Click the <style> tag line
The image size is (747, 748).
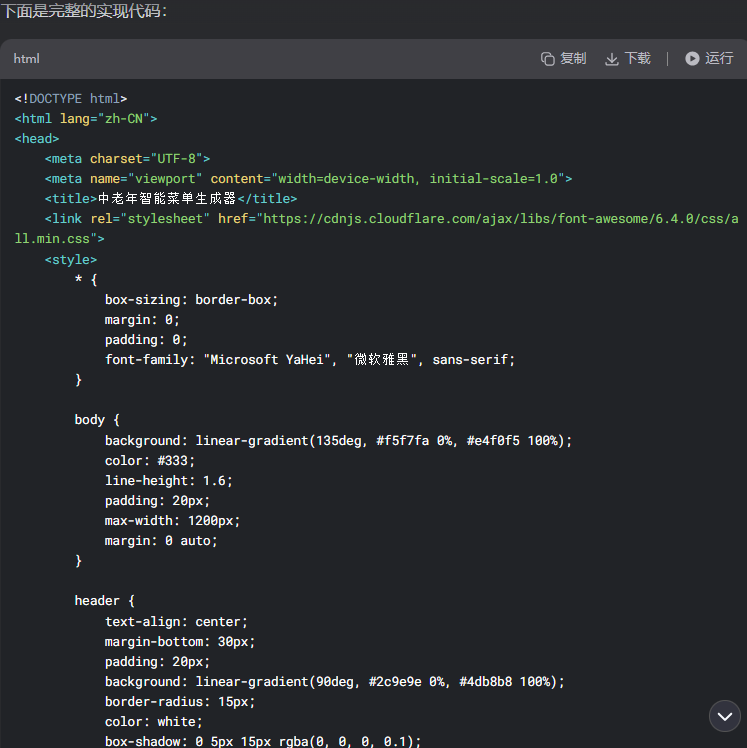71,260
